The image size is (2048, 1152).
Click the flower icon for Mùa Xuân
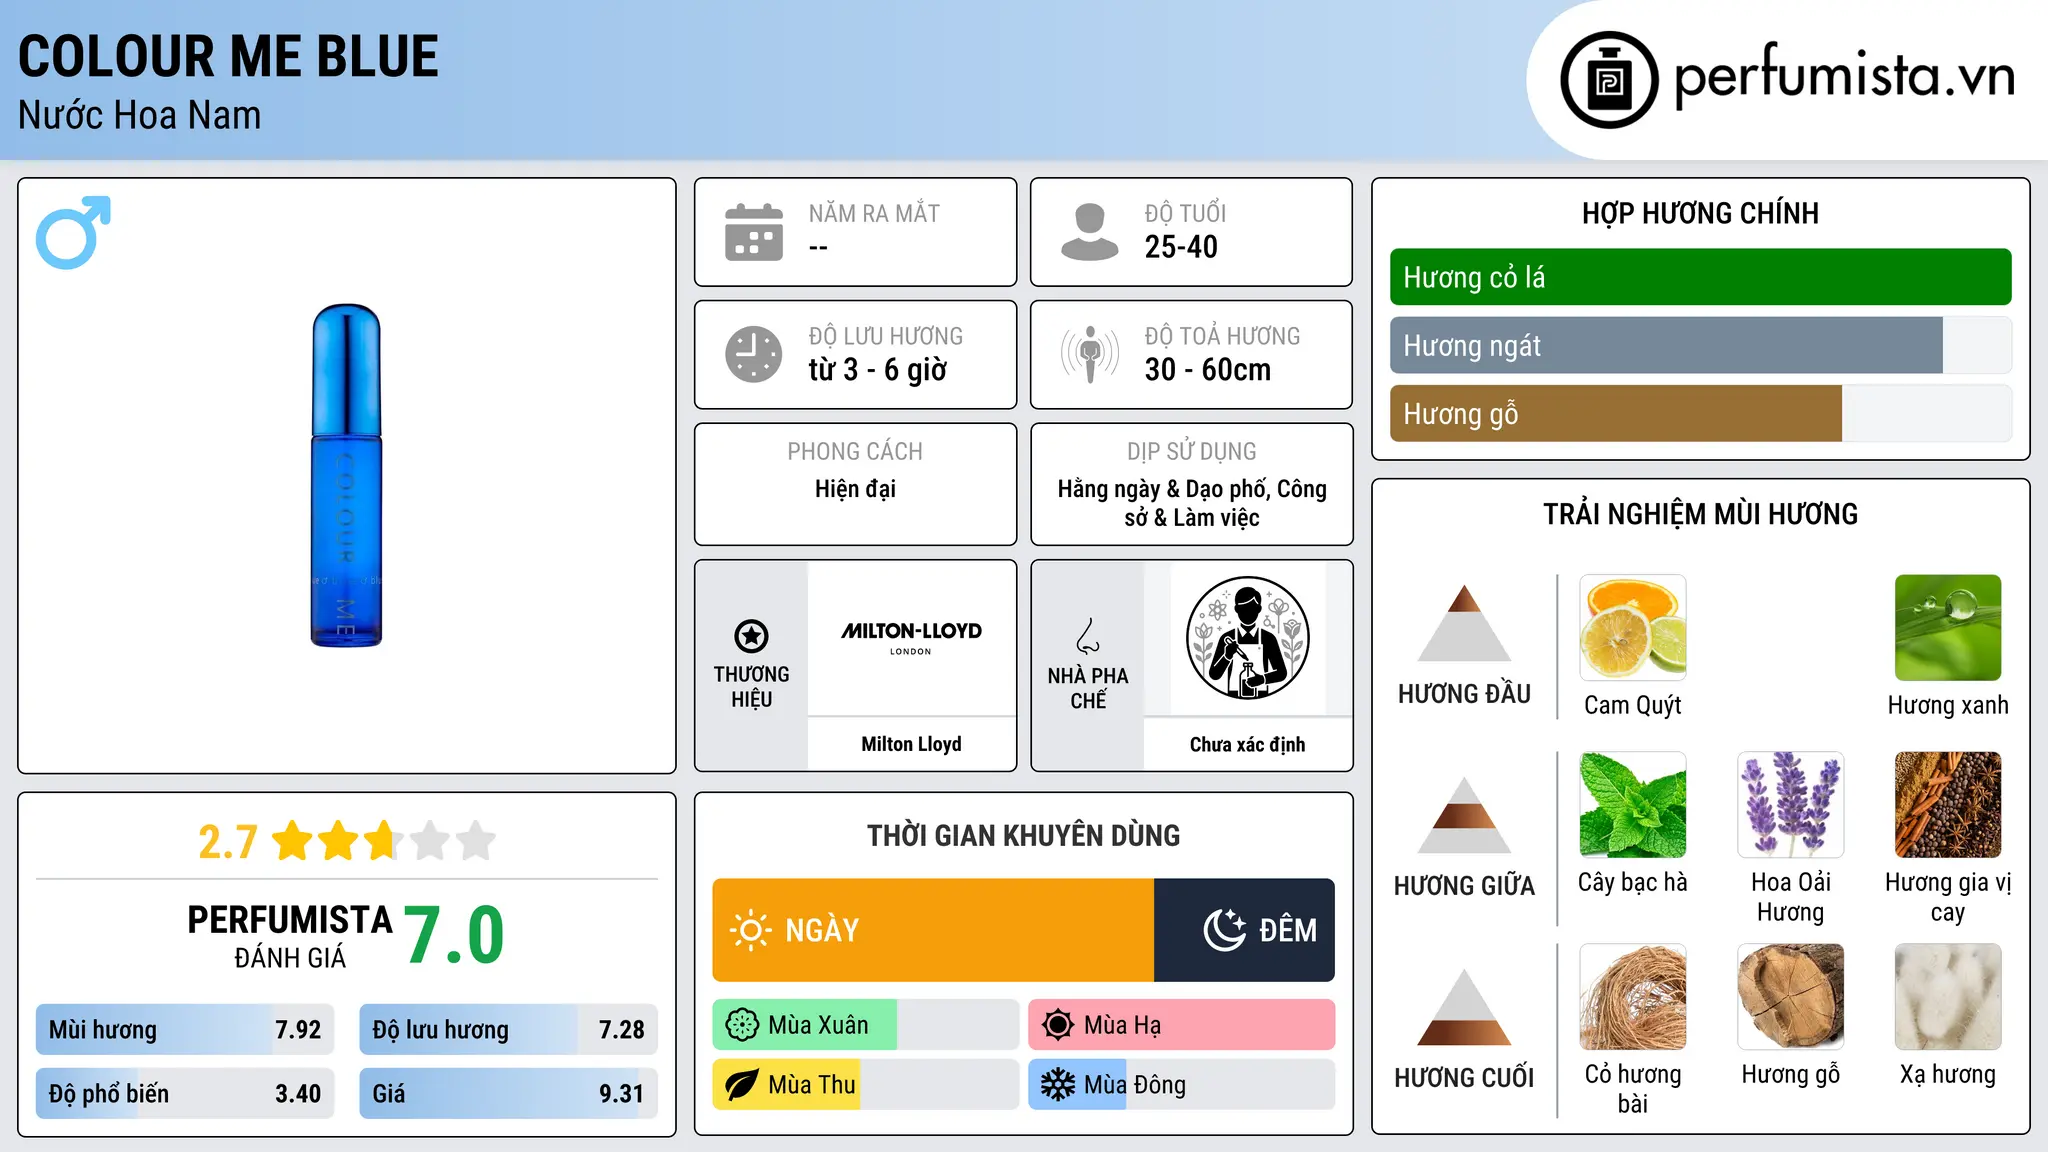tap(742, 1025)
